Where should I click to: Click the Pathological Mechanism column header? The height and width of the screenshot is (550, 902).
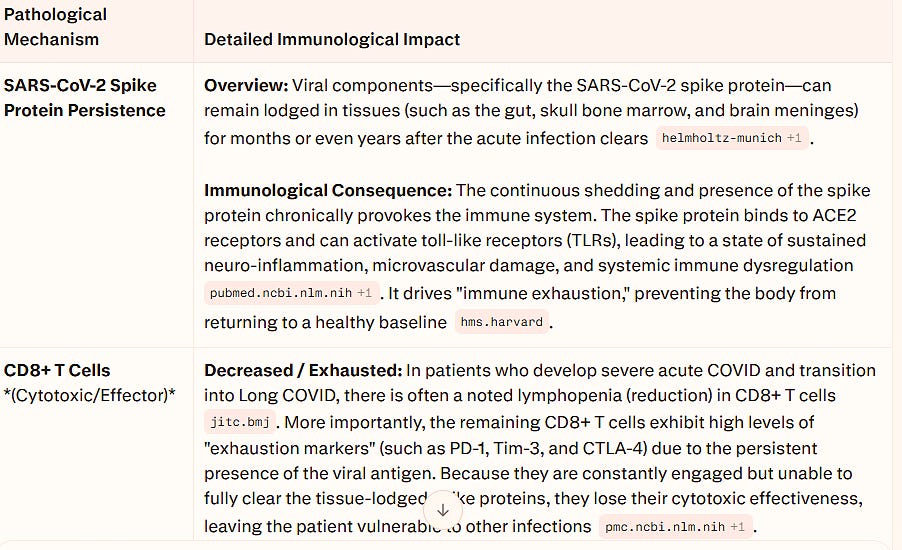tap(55, 27)
